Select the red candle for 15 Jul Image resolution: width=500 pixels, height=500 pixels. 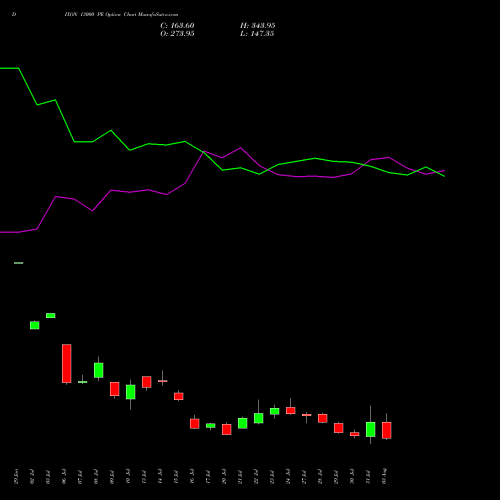pos(179,396)
